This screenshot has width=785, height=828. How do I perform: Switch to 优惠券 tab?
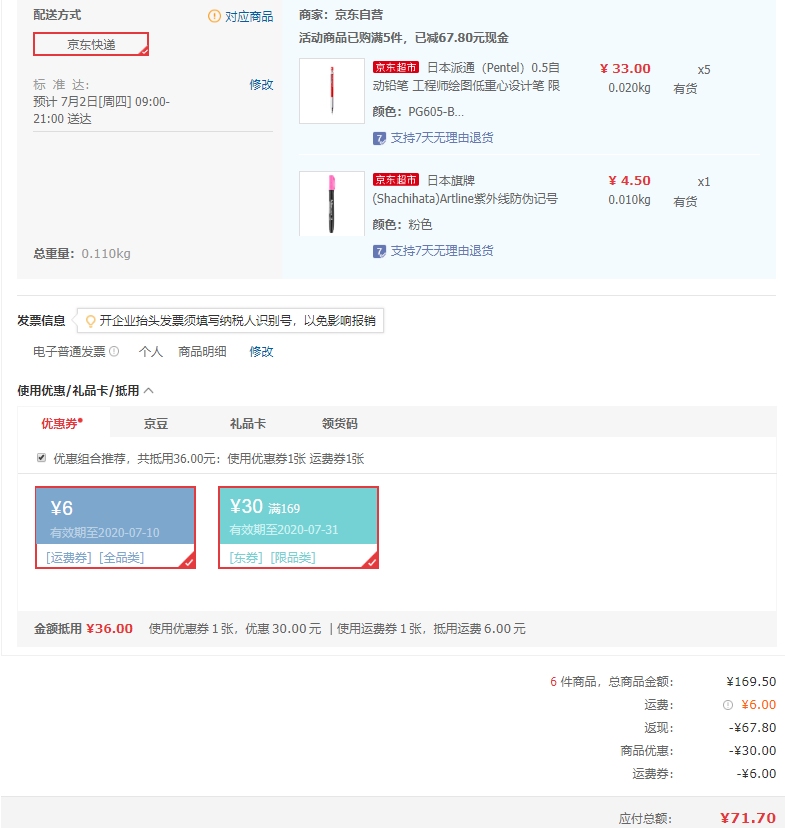coord(62,424)
